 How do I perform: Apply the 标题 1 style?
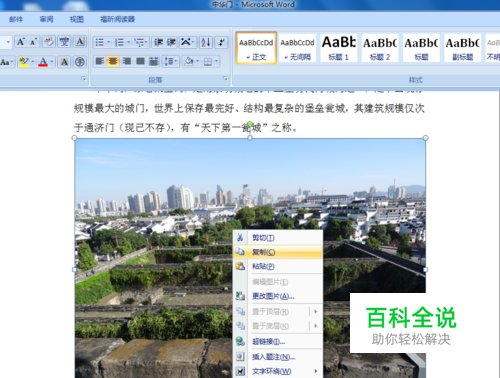(339, 48)
